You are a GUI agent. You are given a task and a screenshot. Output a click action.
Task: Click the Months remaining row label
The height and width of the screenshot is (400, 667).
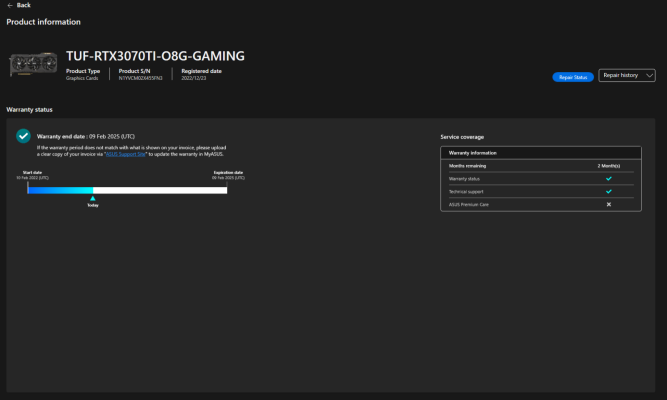click(x=467, y=166)
